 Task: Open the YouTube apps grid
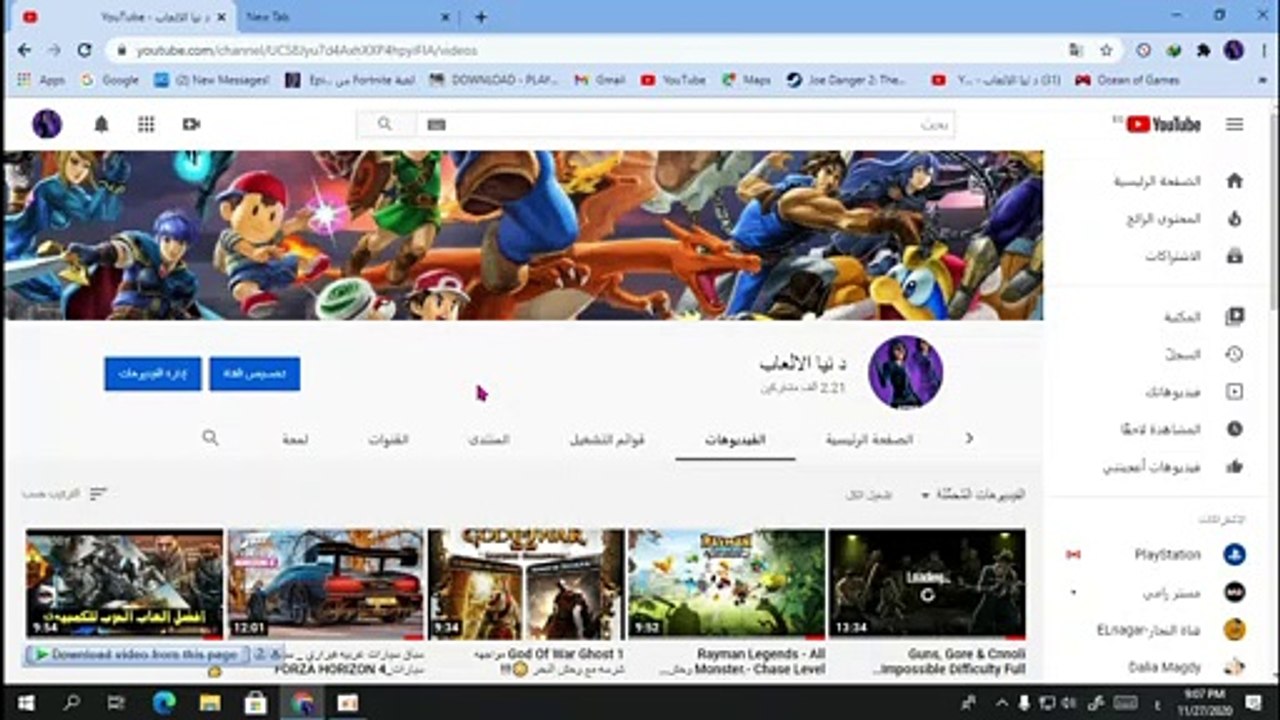click(146, 124)
